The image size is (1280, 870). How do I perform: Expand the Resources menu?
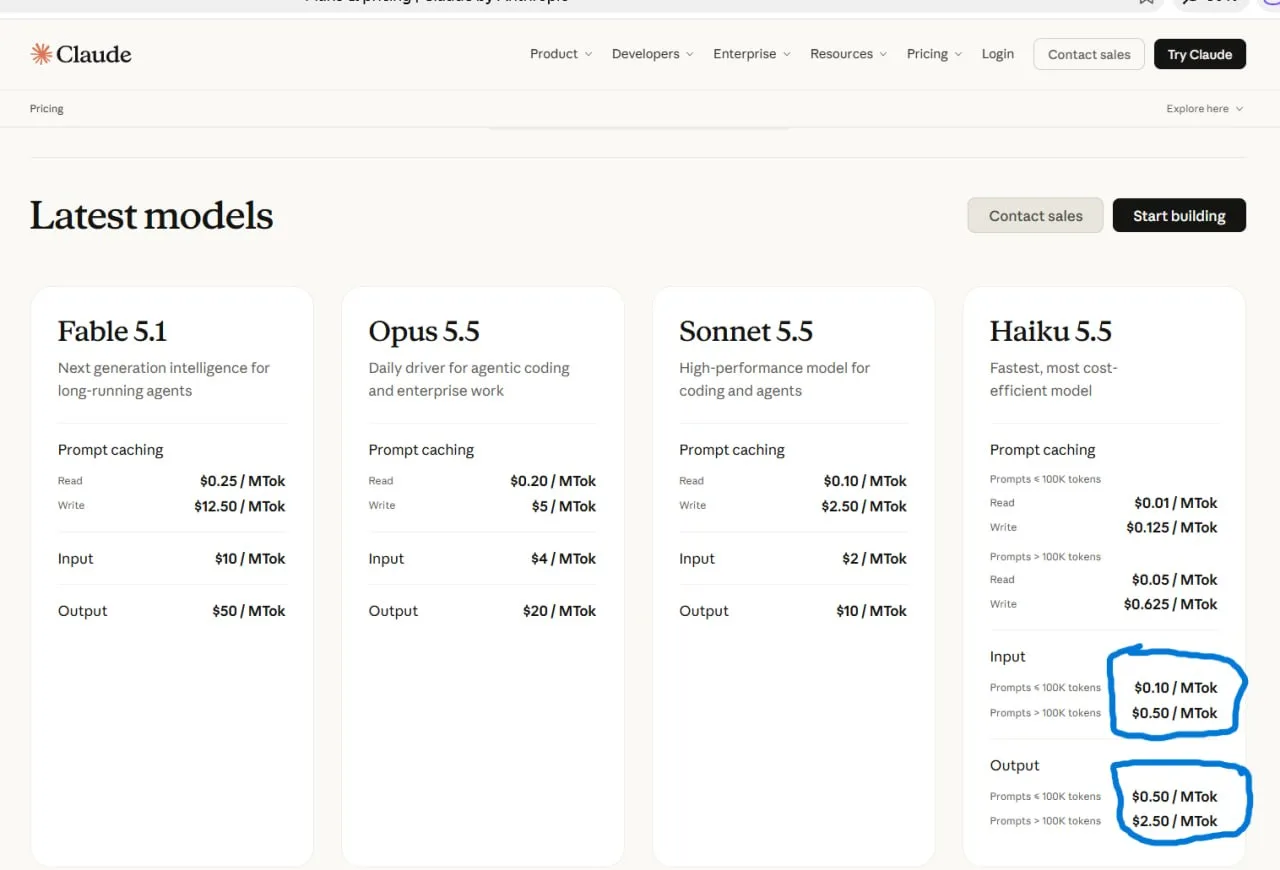(x=848, y=54)
